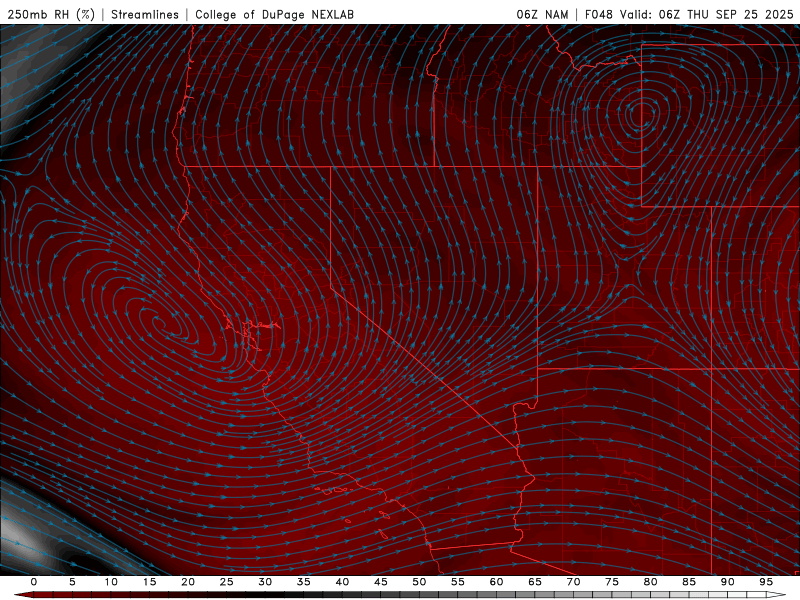Image resolution: width=800 pixels, height=600 pixels.
Task: Click colorbar scale label "55"
Action: pyautogui.click(x=458, y=582)
